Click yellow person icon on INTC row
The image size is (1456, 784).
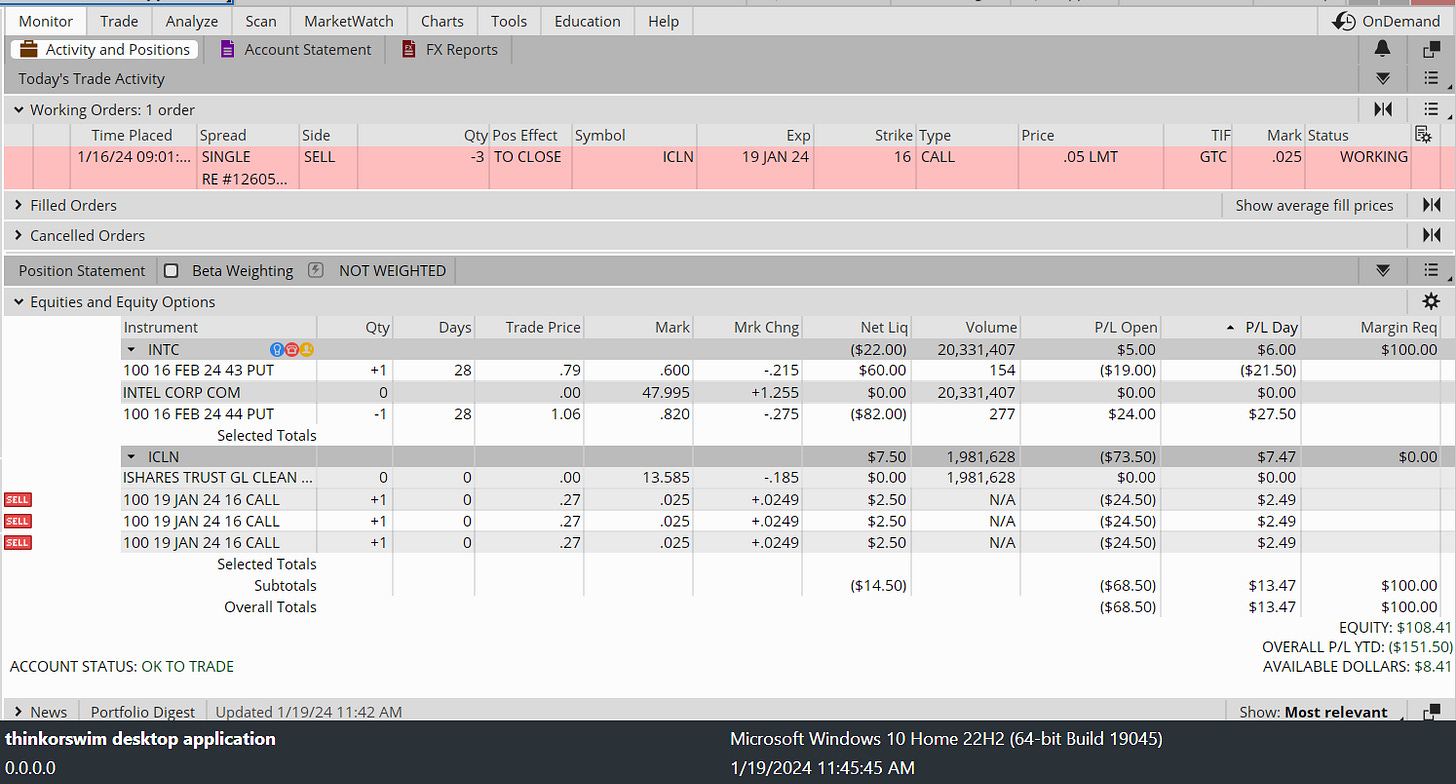(x=306, y=349)
